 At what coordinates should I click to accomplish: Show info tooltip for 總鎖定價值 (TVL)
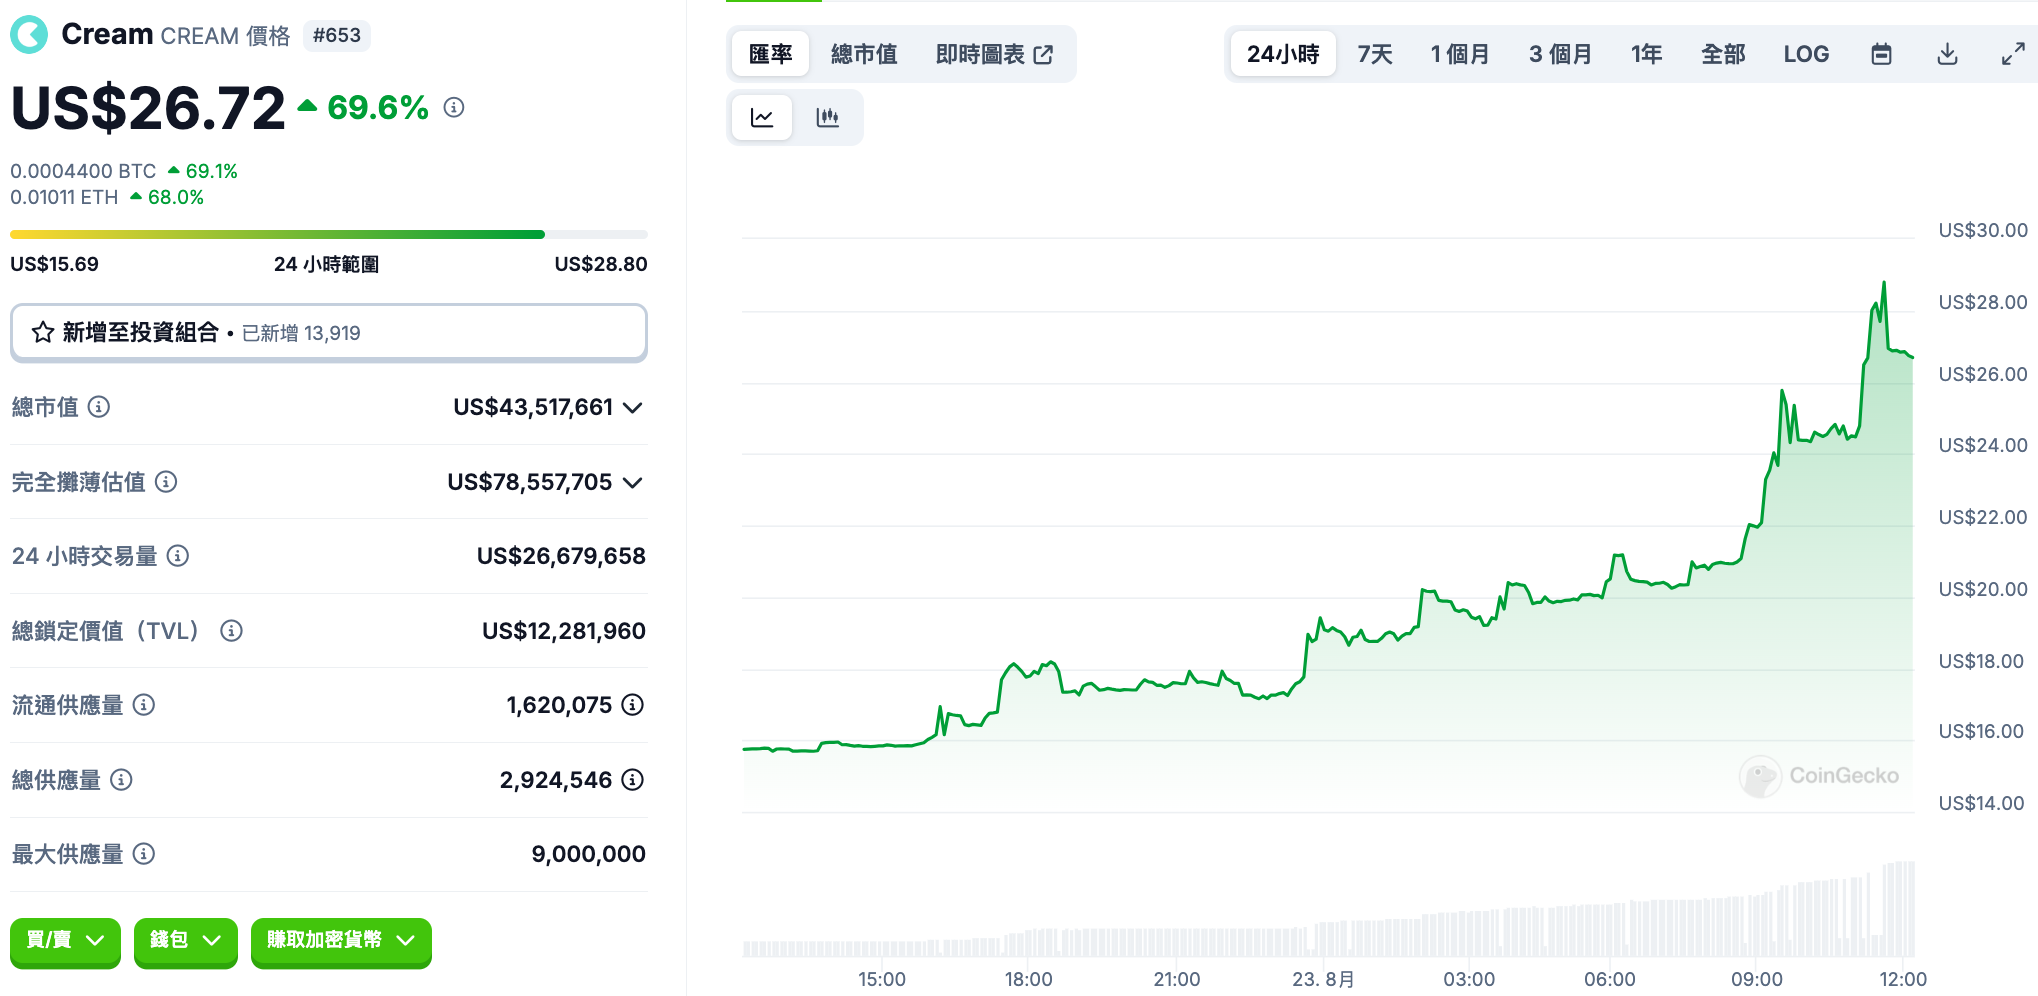click(231, 631)
